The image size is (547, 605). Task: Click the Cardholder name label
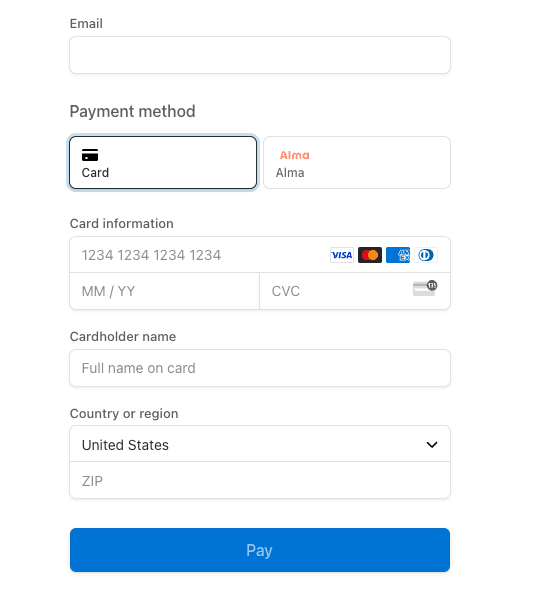coord(123,336)
